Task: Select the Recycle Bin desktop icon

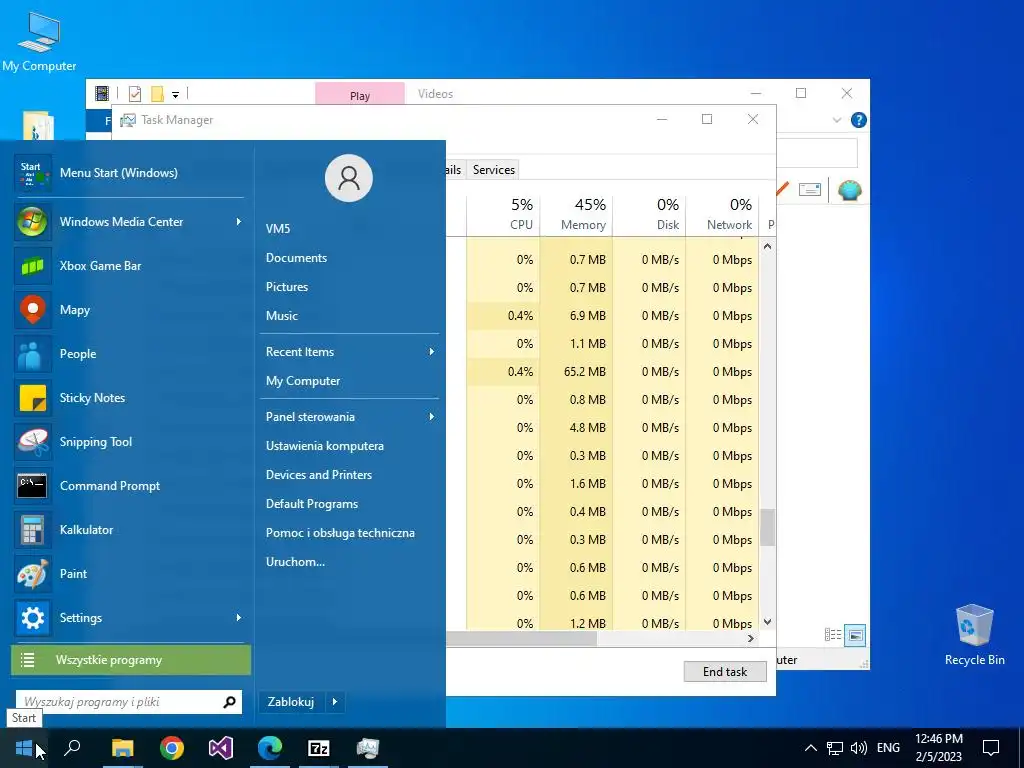Action: click(974, 635)
